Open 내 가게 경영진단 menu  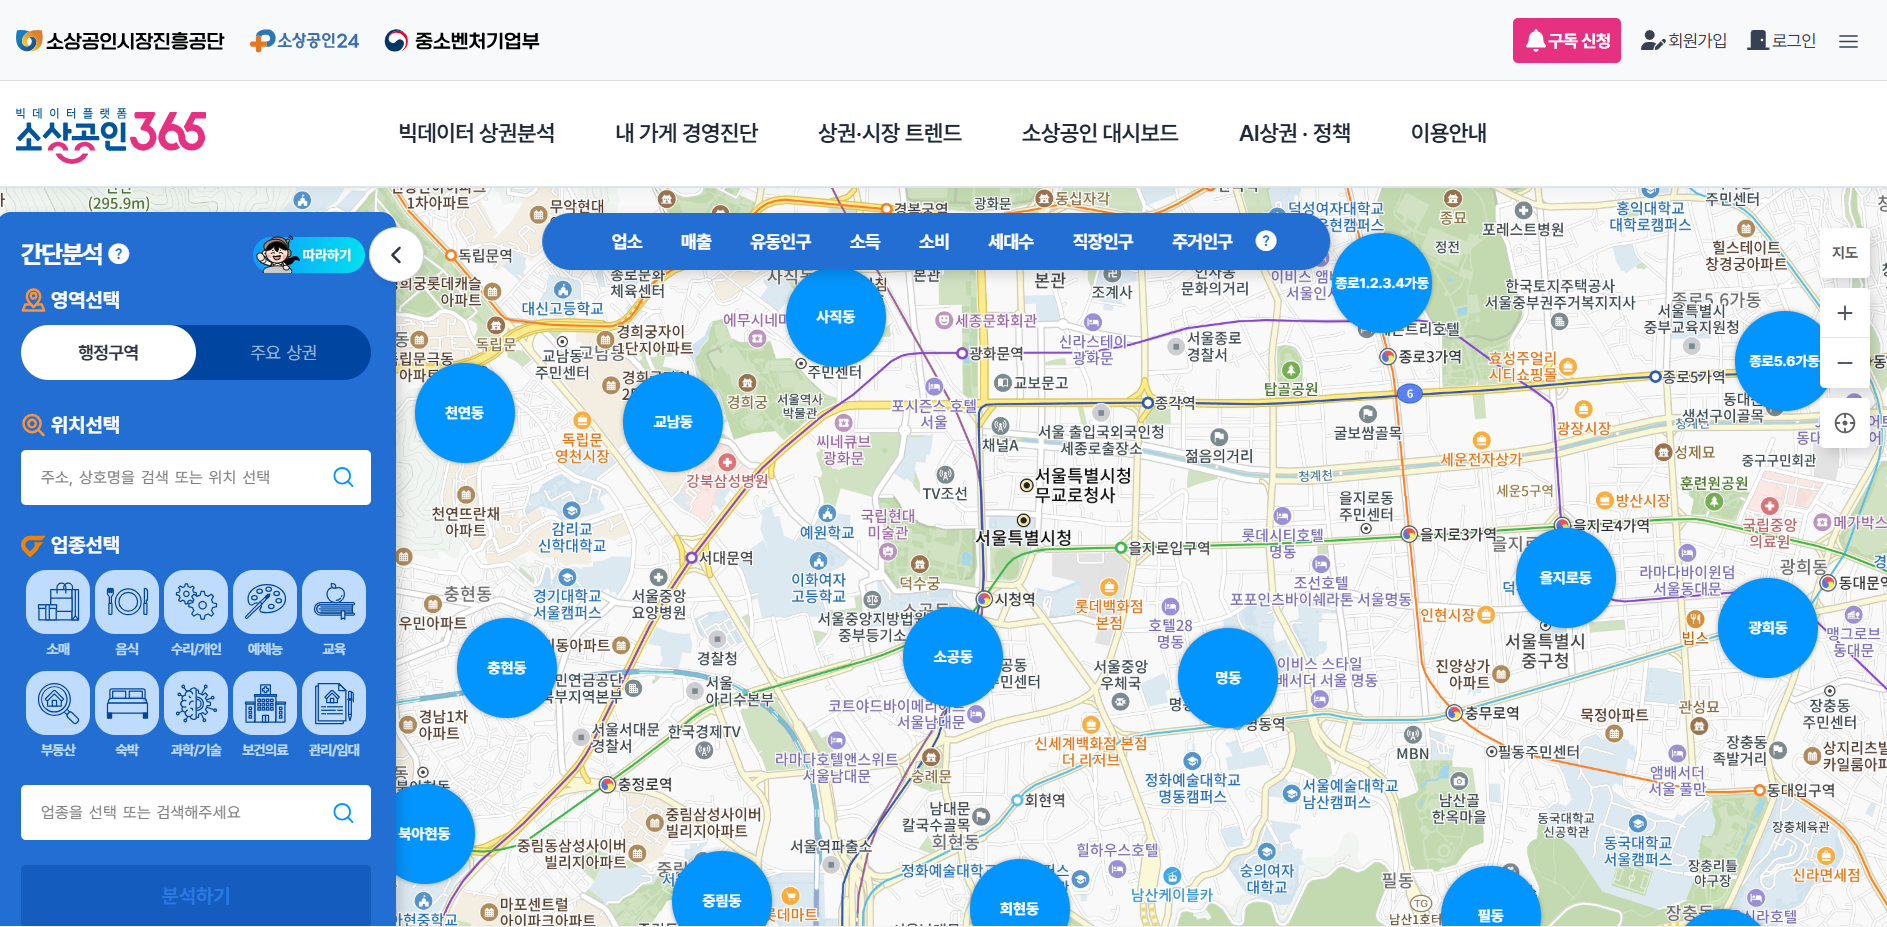[687, 133]
